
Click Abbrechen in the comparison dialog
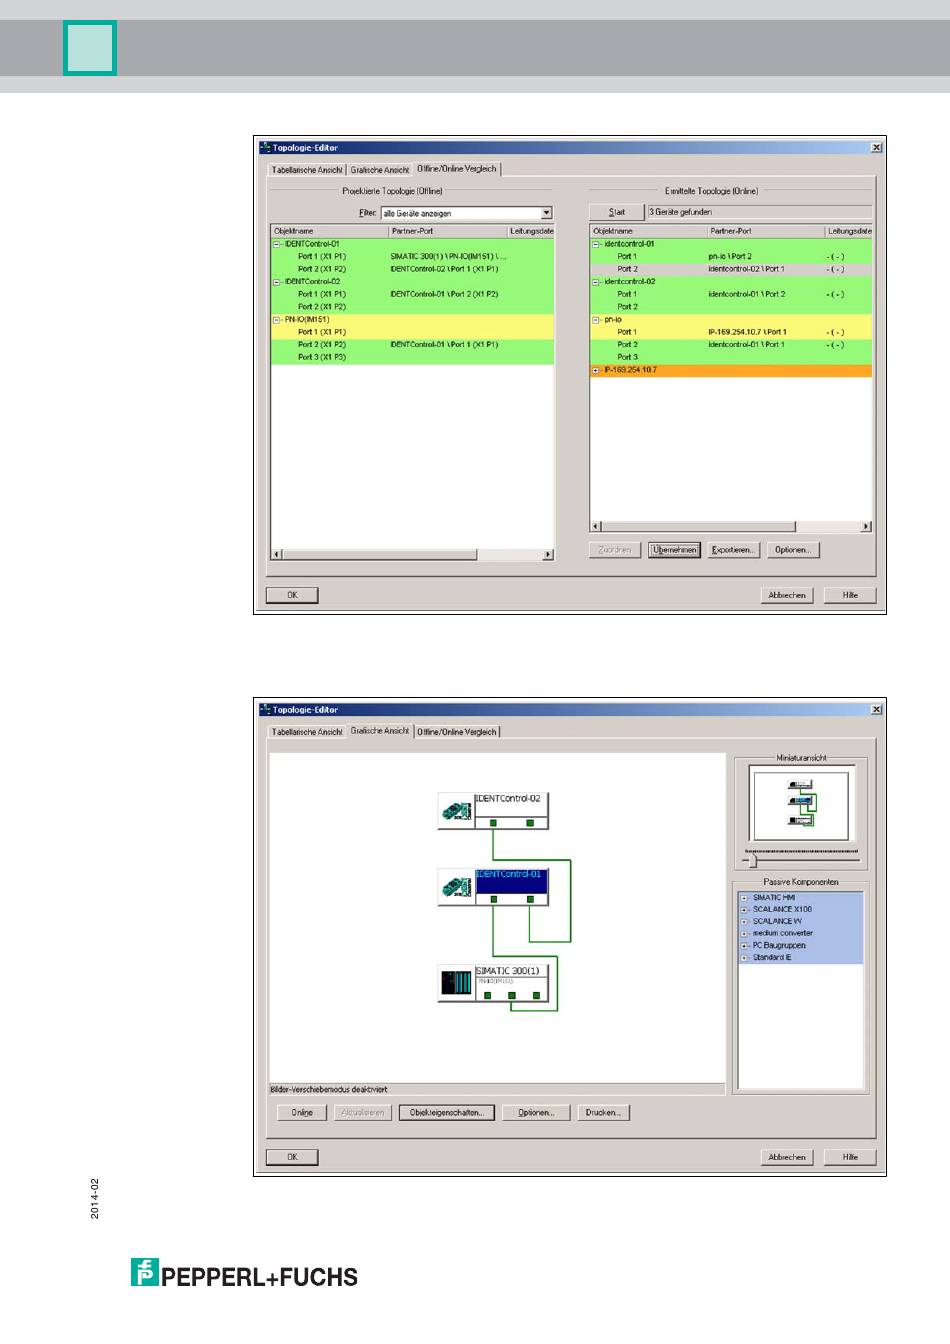tap(787, 595)
